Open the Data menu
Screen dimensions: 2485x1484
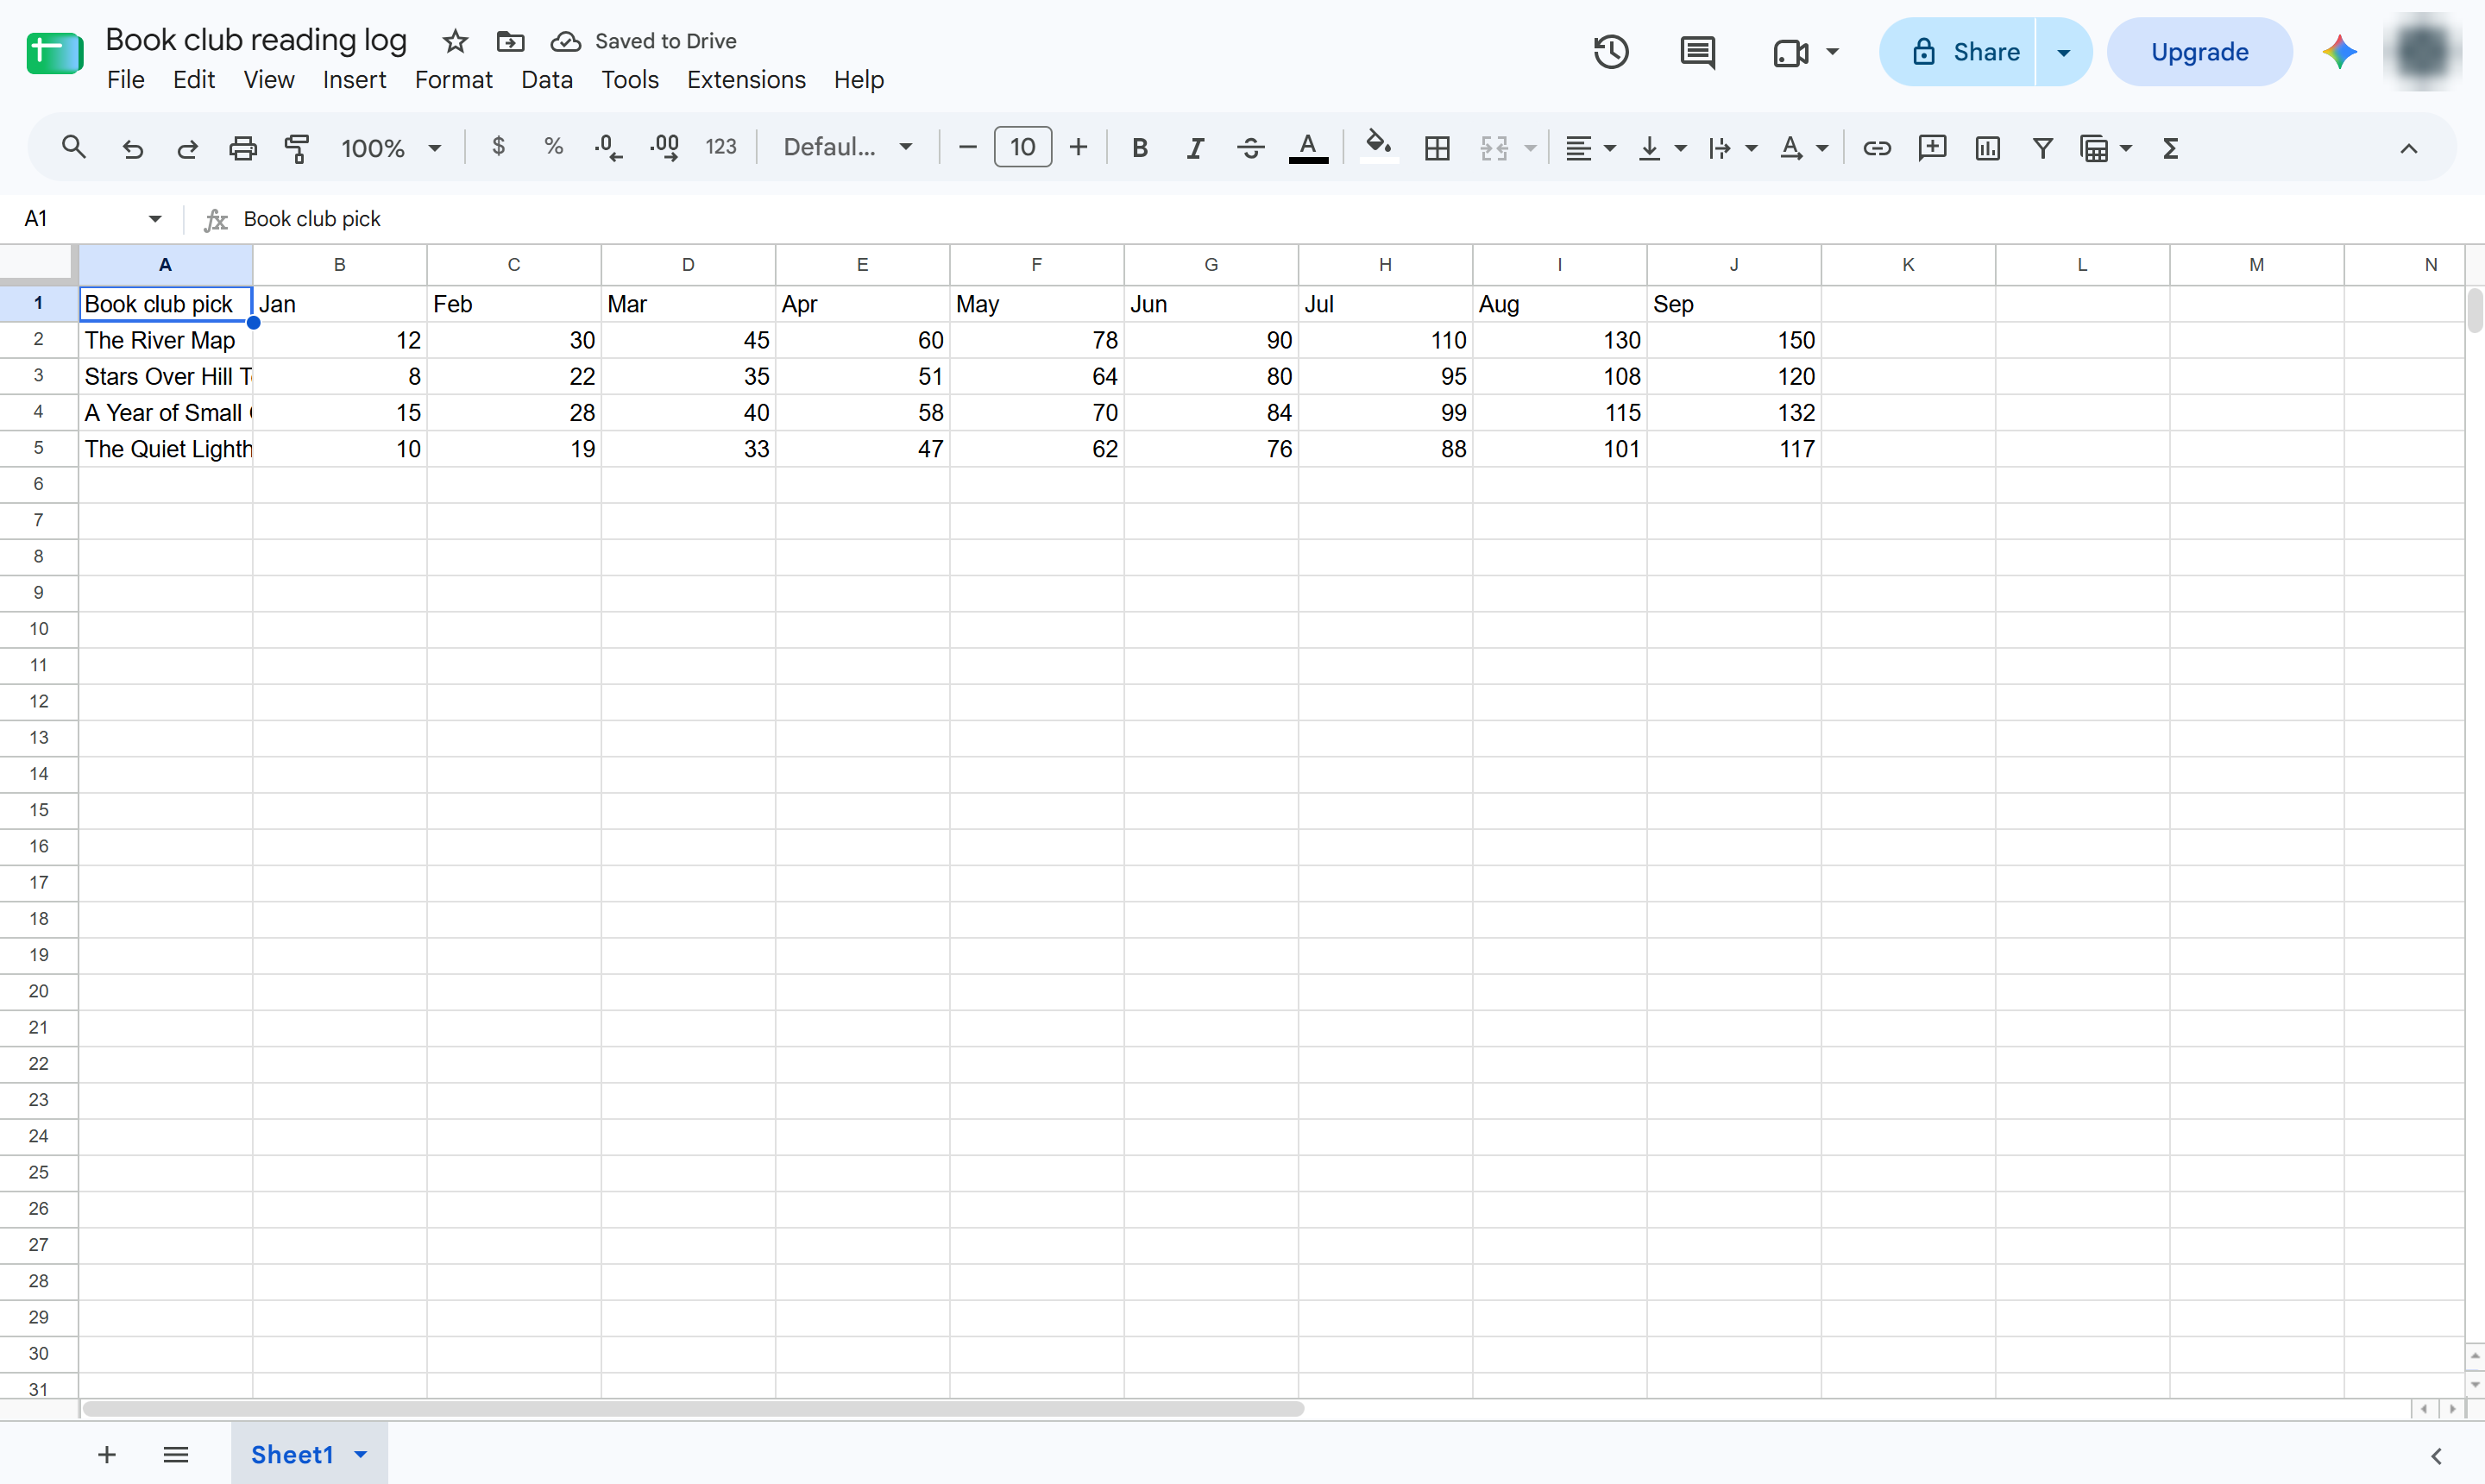pos(546,79)
